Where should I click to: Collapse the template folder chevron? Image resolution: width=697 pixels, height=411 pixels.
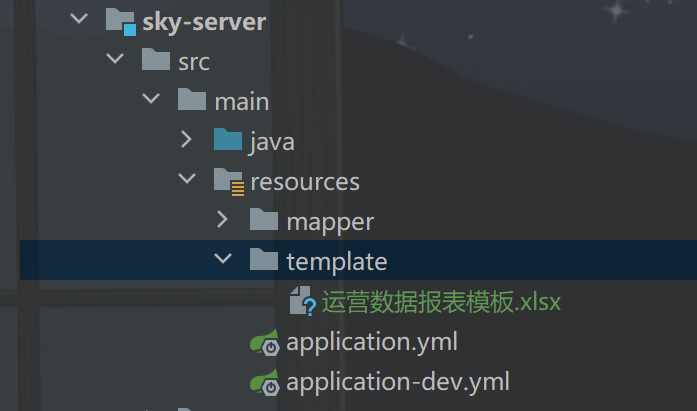tap(223, 258)
